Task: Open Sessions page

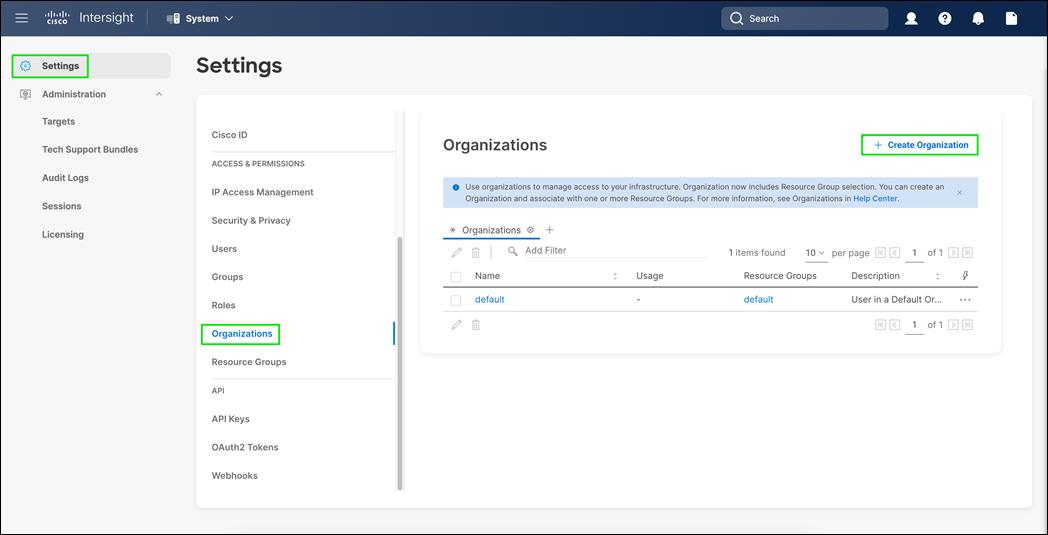Action: [61, 206]
